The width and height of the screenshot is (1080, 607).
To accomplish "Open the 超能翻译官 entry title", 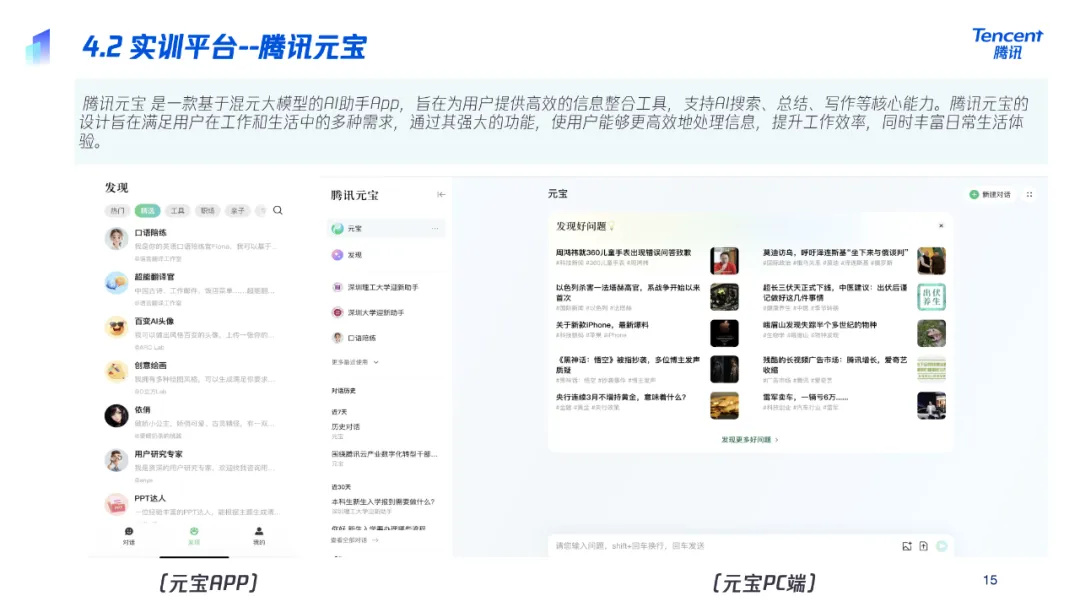I will coord(154,277).
